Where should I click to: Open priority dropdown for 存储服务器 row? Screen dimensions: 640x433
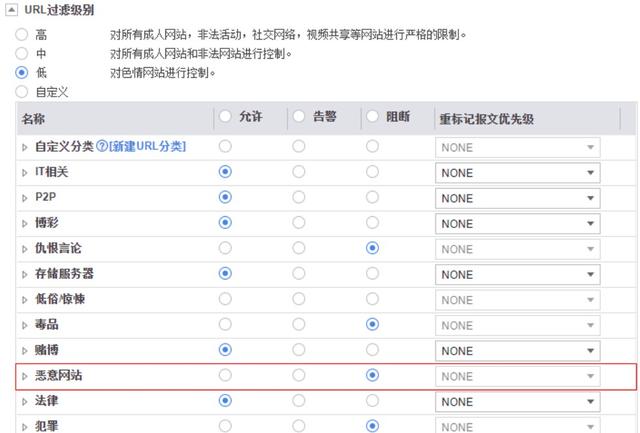518,275
